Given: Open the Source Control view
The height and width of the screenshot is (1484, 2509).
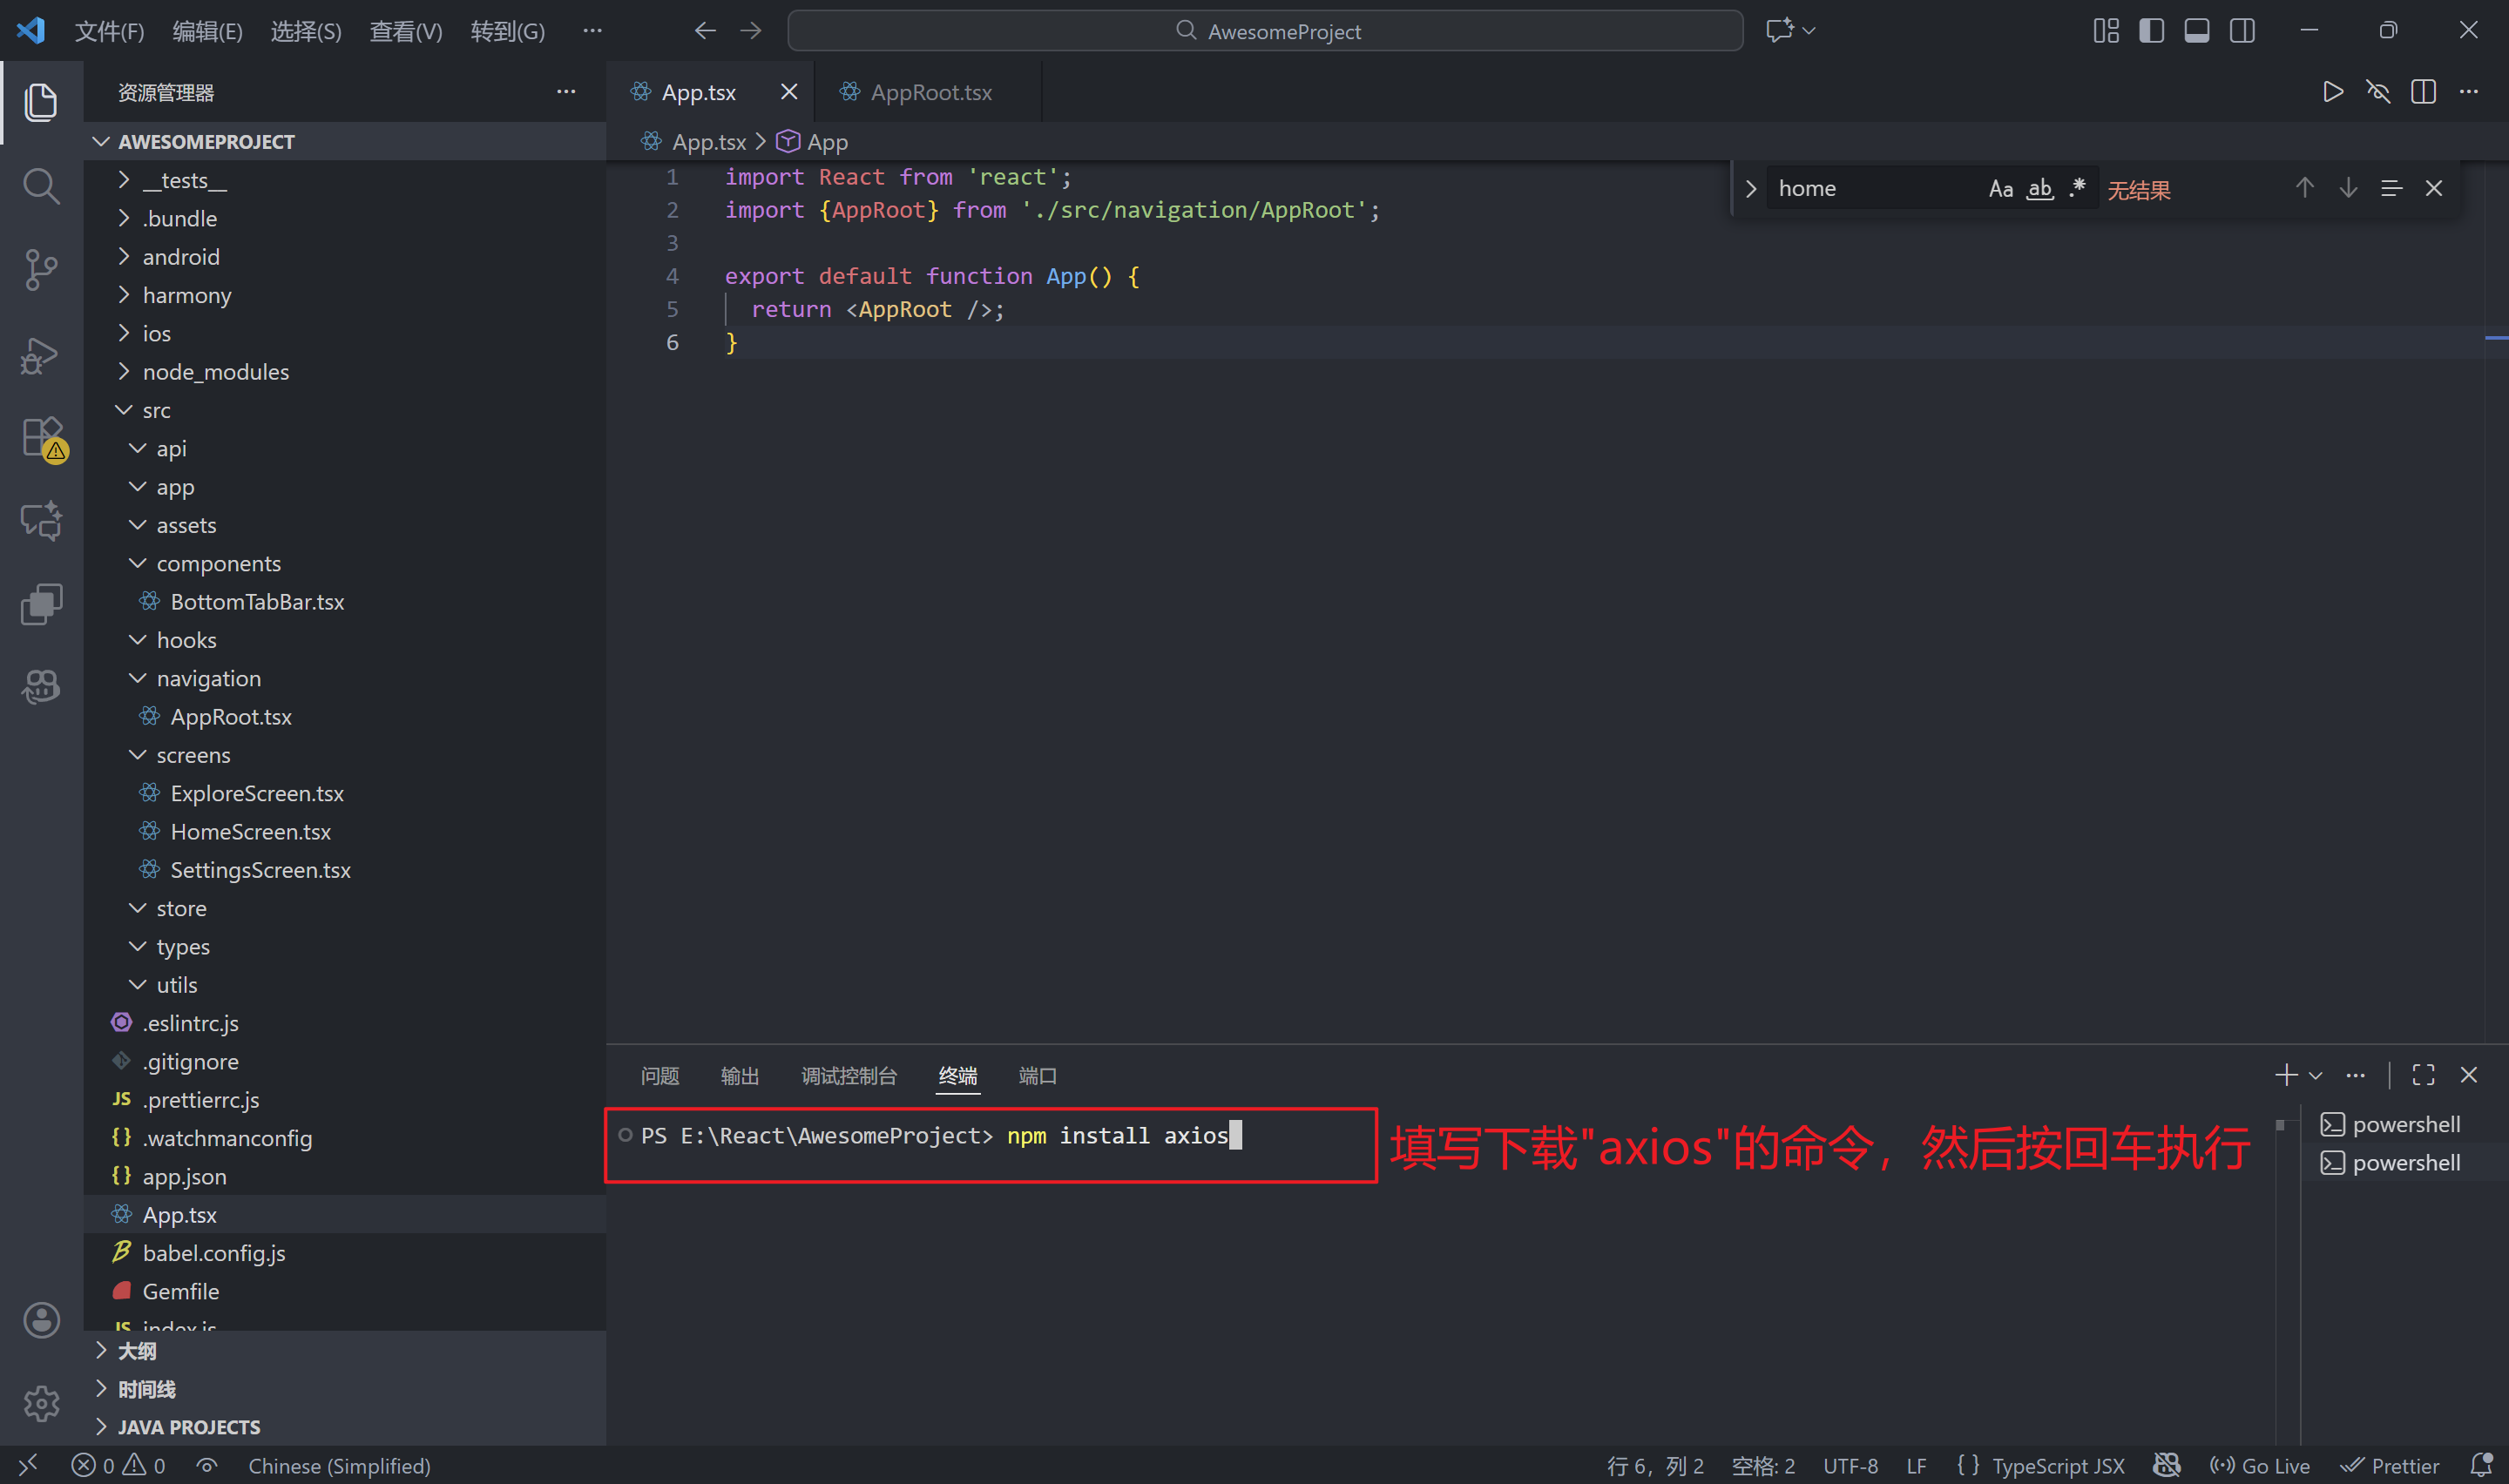Looking at the screenshot, I should [41, 270].
